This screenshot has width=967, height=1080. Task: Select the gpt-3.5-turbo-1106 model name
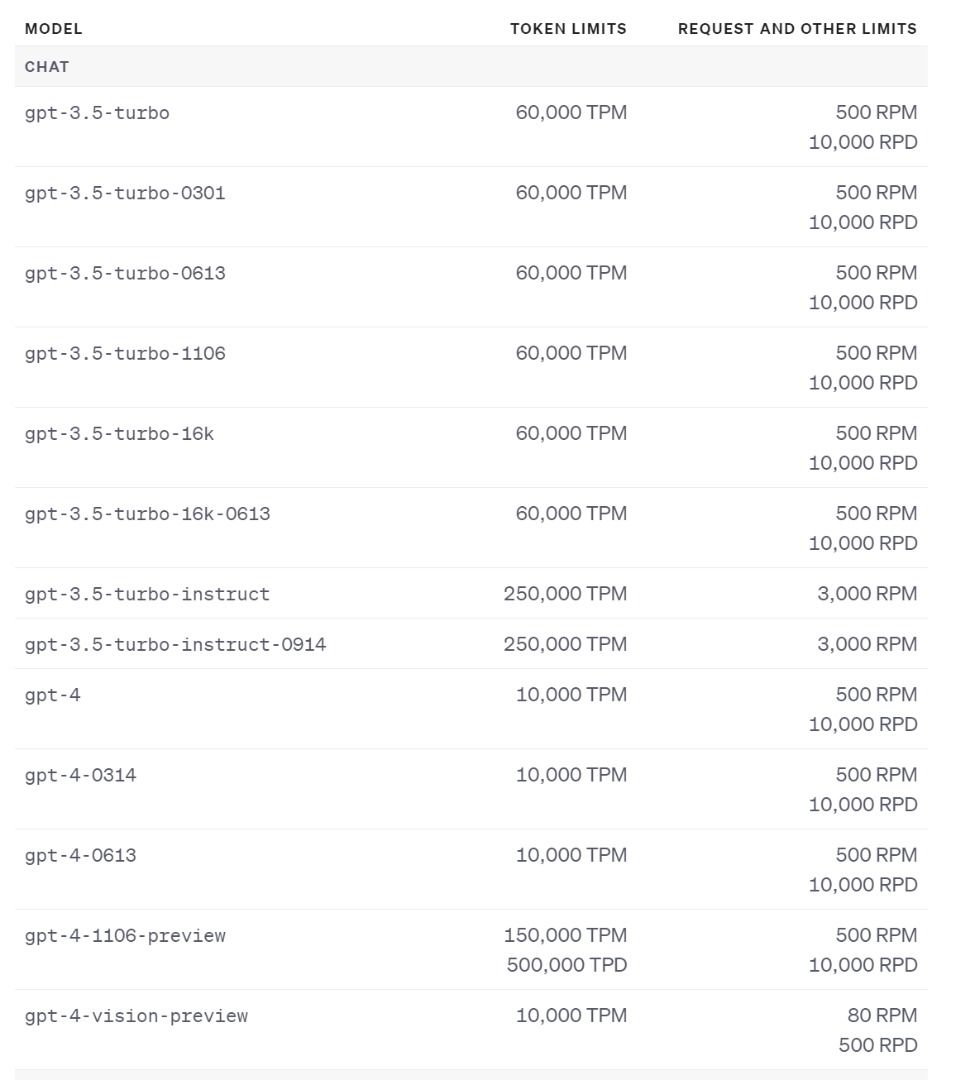coord(125,353)
